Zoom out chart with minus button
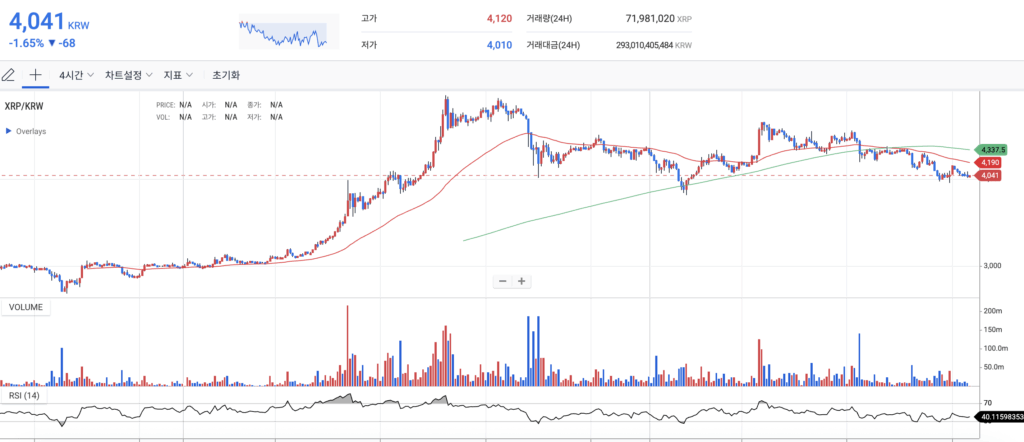Image resolution: width=1024 pixels, height=442 pixels. click(503, 281)
